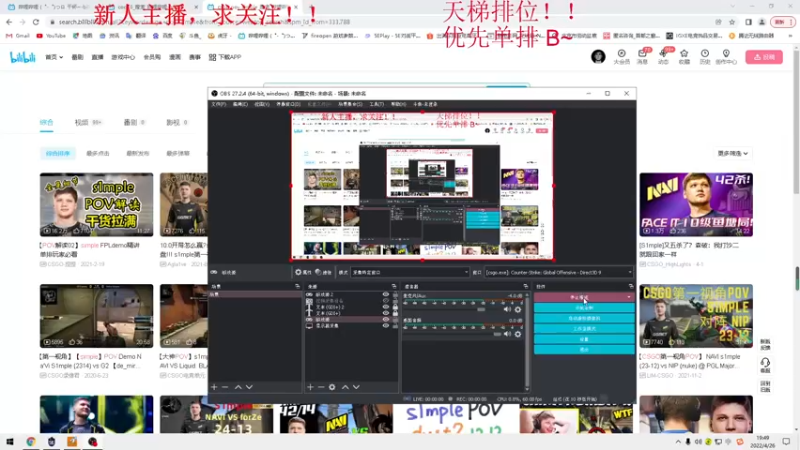Mute the 桌面音频 desktop audio channel
The height and width of the screenshot is (450, 800).
coord(507,334)
